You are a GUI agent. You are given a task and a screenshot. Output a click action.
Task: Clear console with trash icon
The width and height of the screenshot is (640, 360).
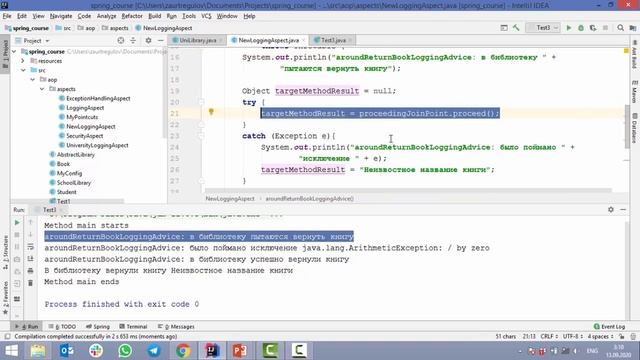(31, 282)
